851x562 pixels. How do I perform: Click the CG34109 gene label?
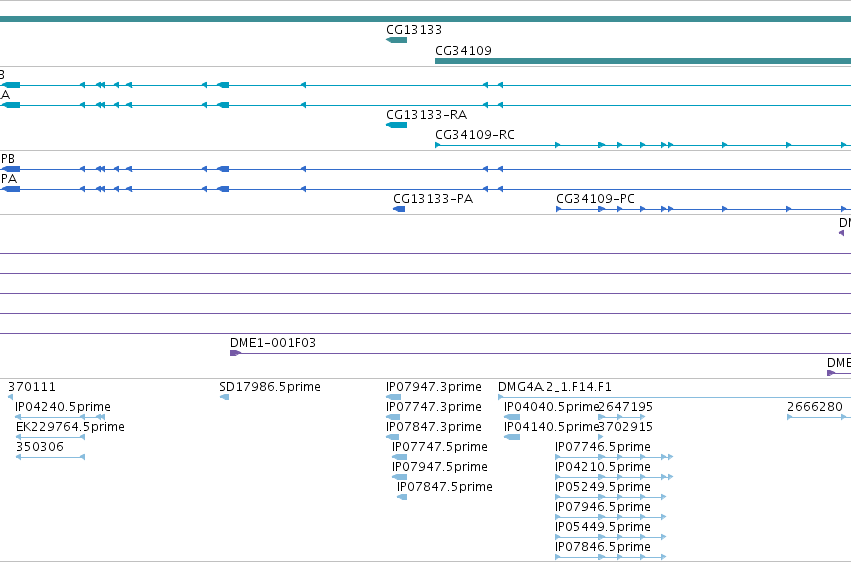(x=463, y=50)
